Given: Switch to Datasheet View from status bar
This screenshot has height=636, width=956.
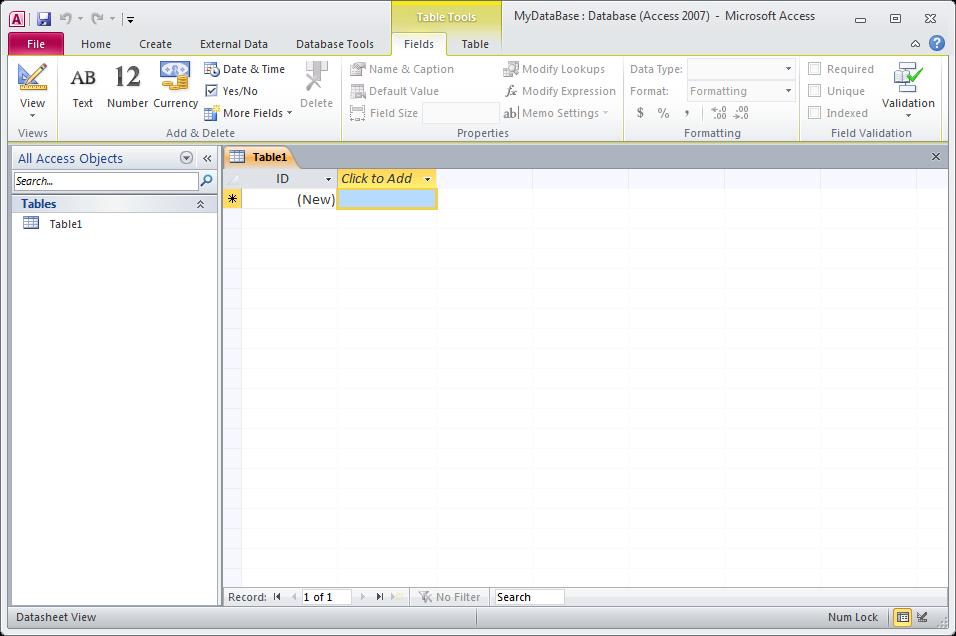Looking at the screenshot, I should point(903,617).
